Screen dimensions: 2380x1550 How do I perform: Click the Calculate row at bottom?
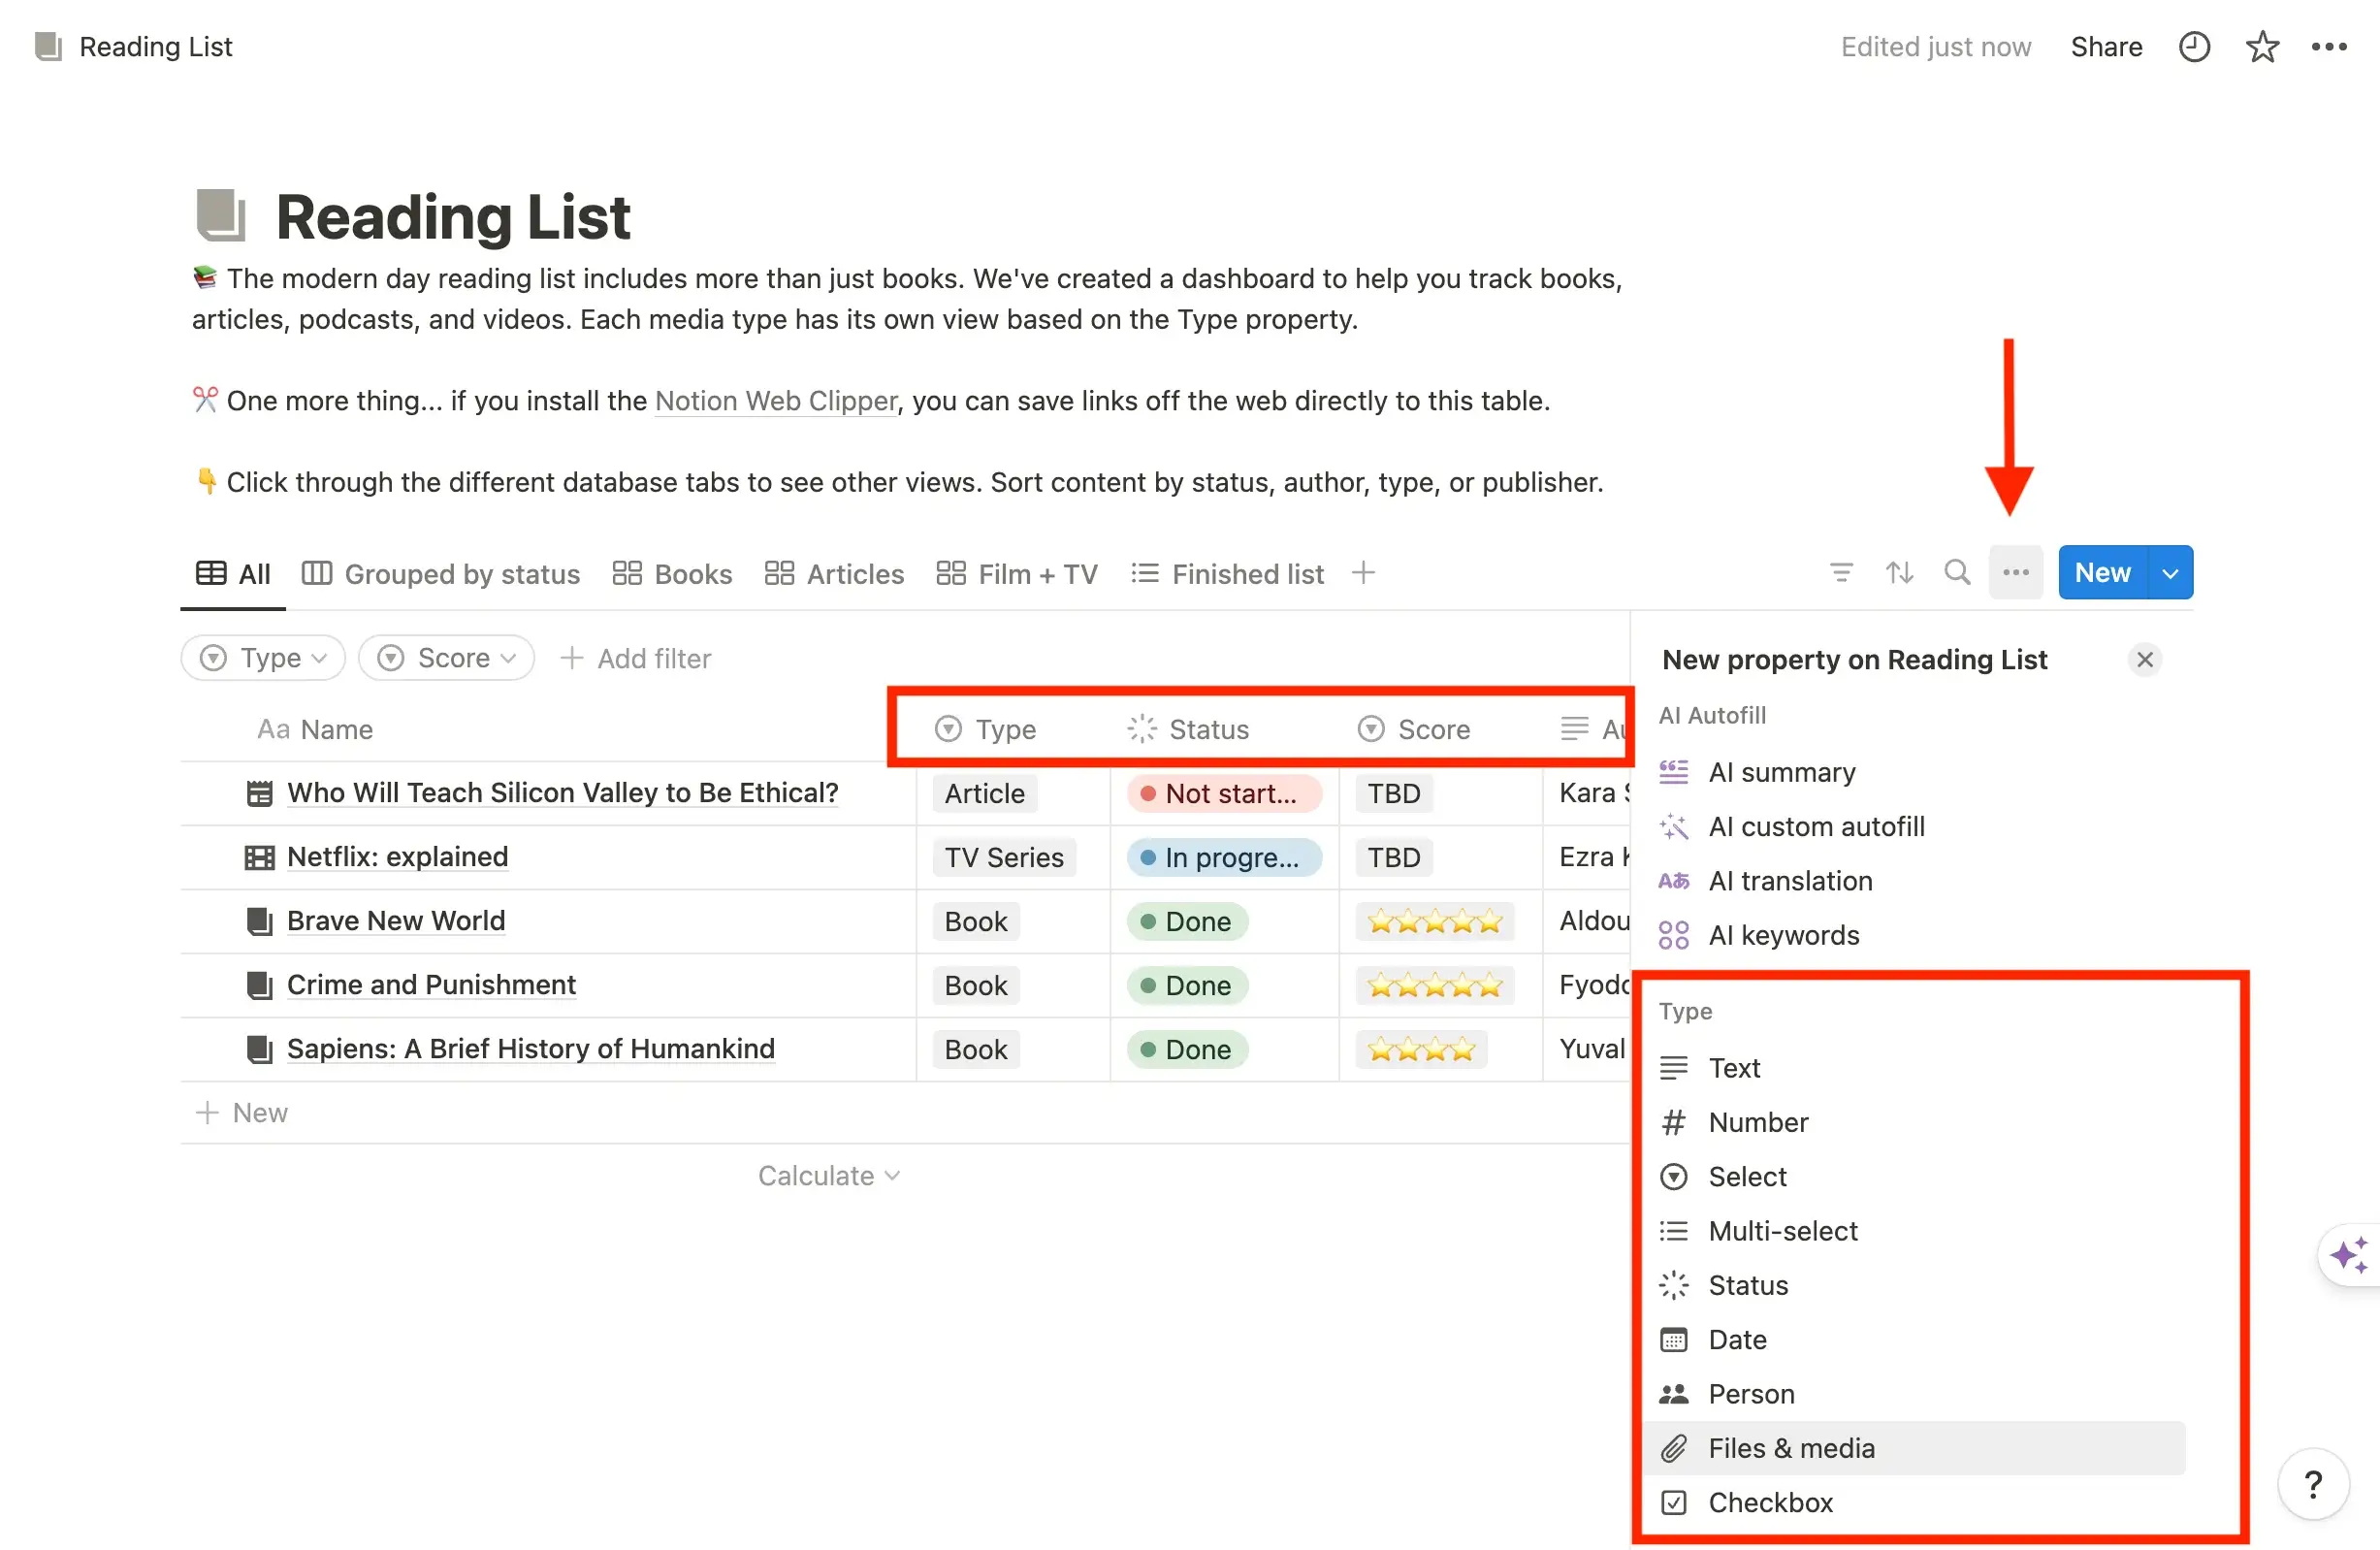coord(829,1175)
